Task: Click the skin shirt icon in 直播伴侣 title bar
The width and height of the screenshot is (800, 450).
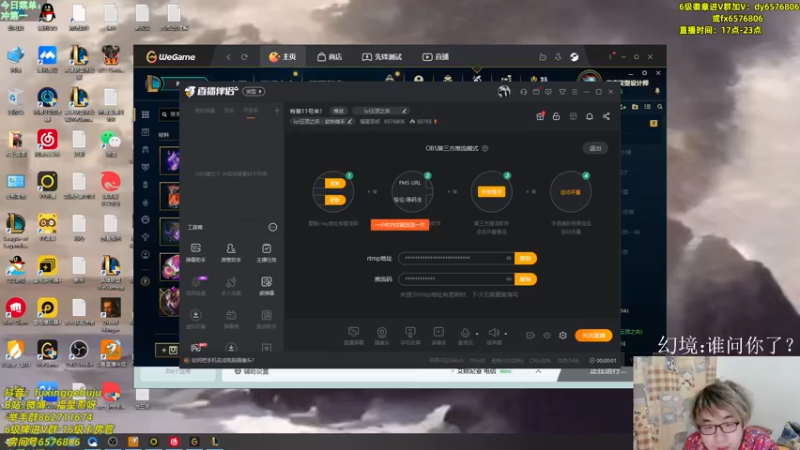Action: click(x=562, y=92)
